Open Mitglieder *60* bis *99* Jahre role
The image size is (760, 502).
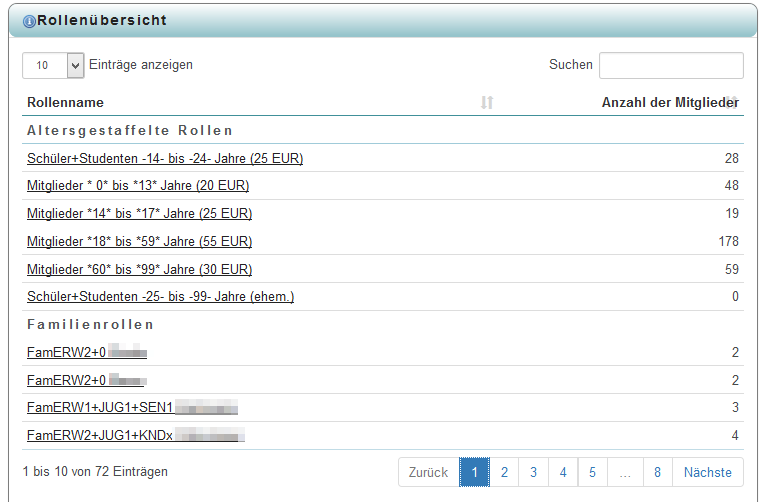[x=139, y=269]
